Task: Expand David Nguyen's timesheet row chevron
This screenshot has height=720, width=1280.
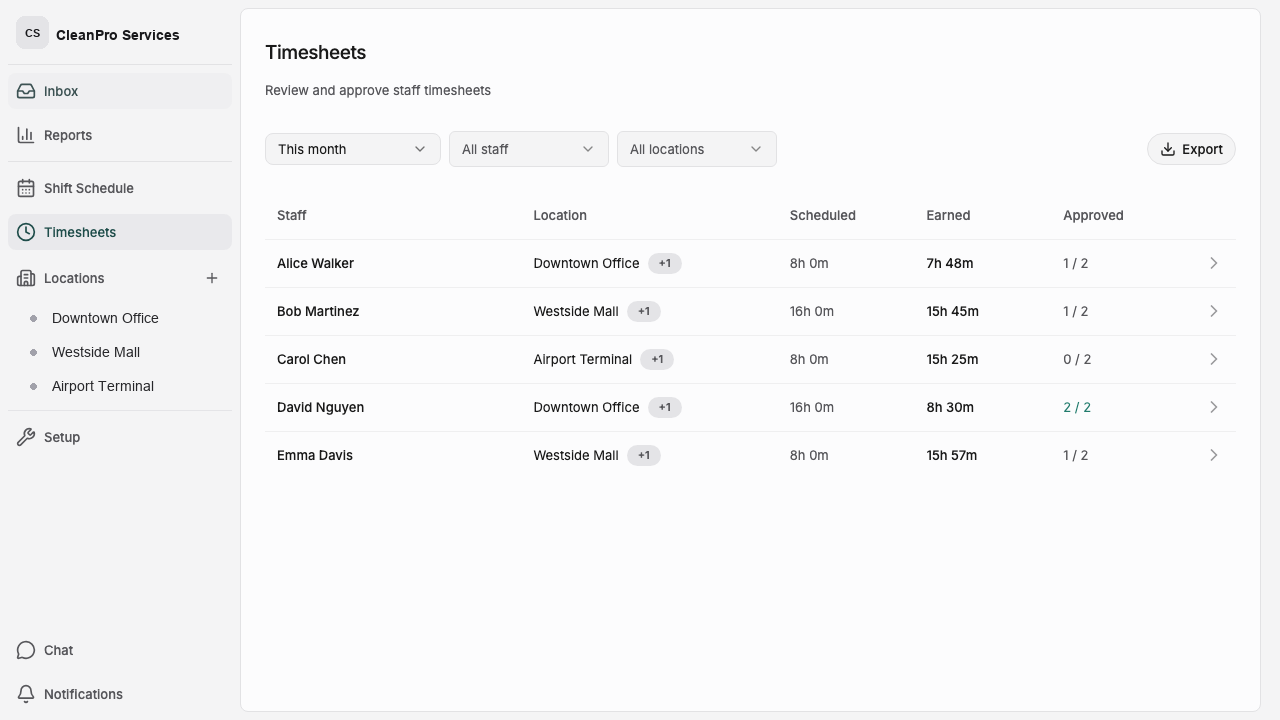Action: pyautogui.click(x=1214, y=407)
